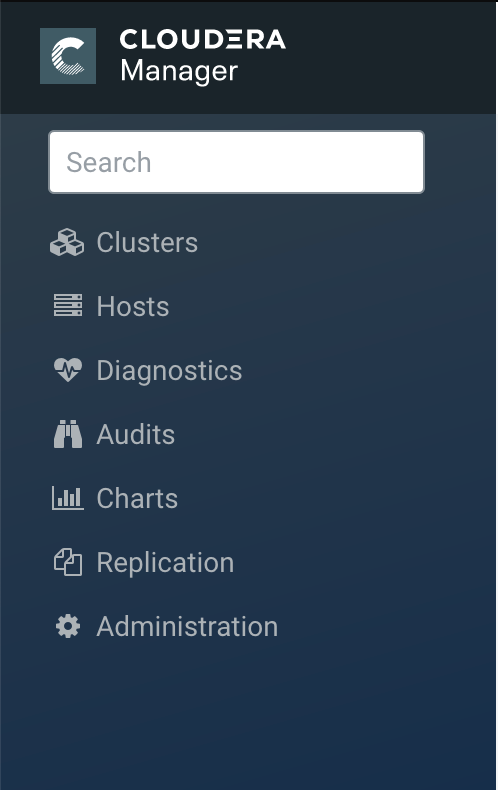Focus the Search input field

[236, 162]
